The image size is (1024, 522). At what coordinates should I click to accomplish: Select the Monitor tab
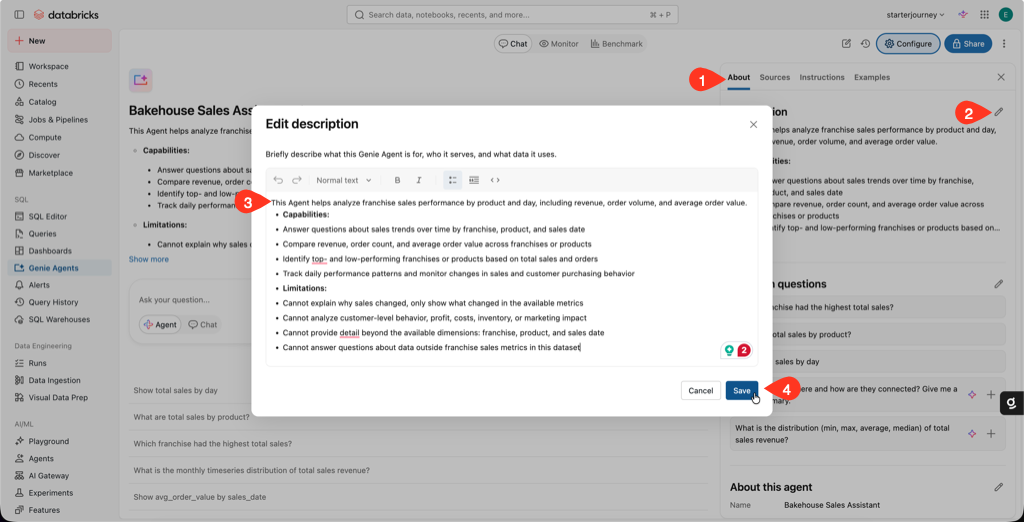pos(559,44)
